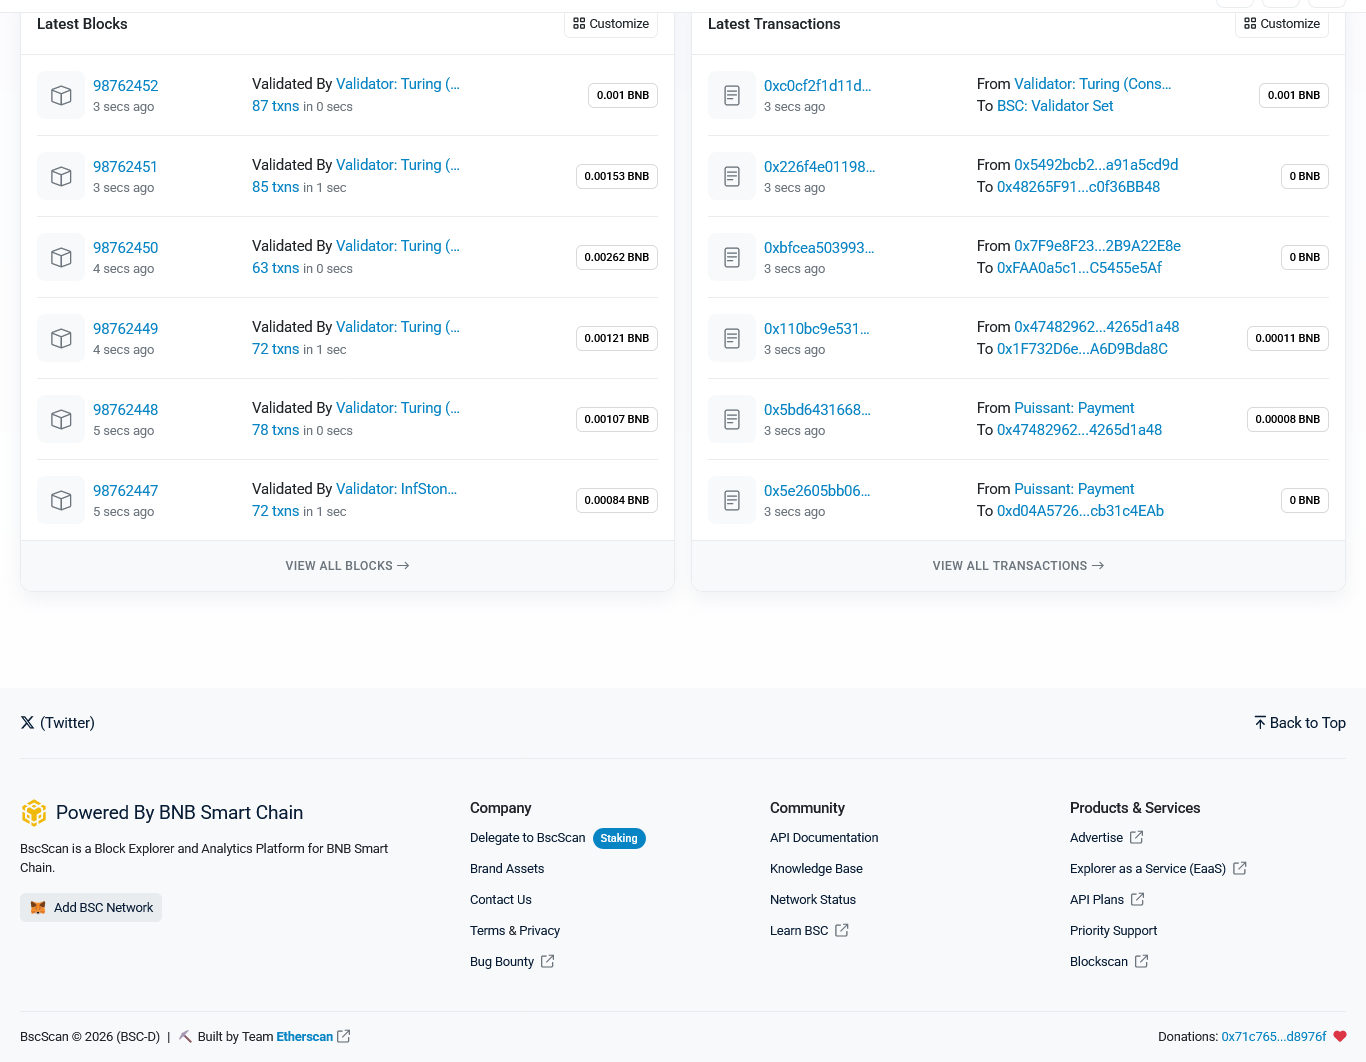The width and height of the screenshot is (1366, 1062).
Task: Click the transaction icon beside 0x110bc9e531...
Action: pos(732,338)
